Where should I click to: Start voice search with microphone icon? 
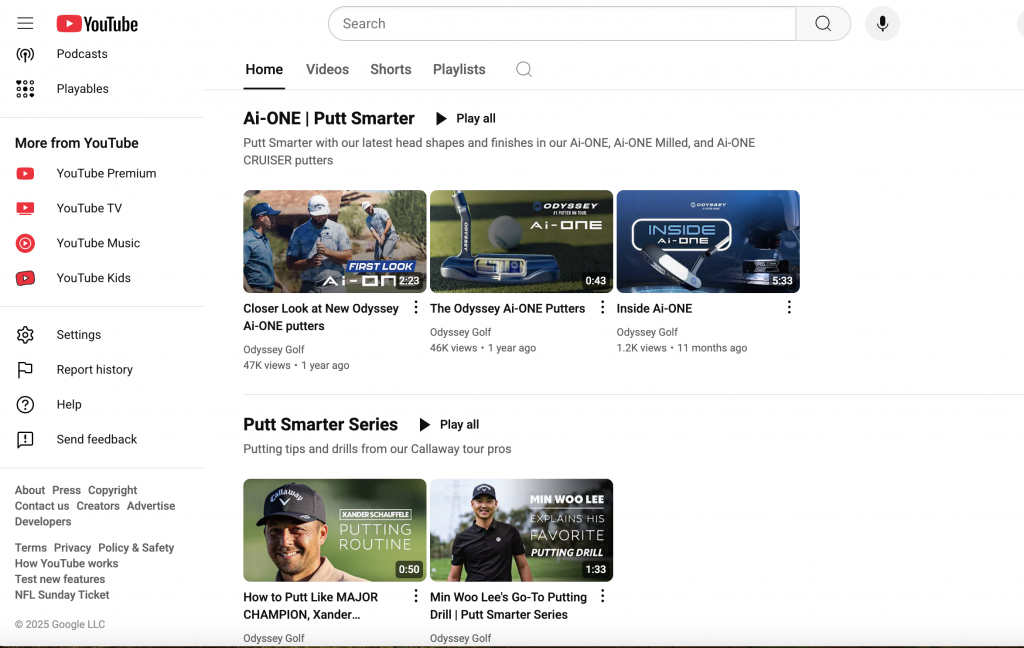pos(882,24)
